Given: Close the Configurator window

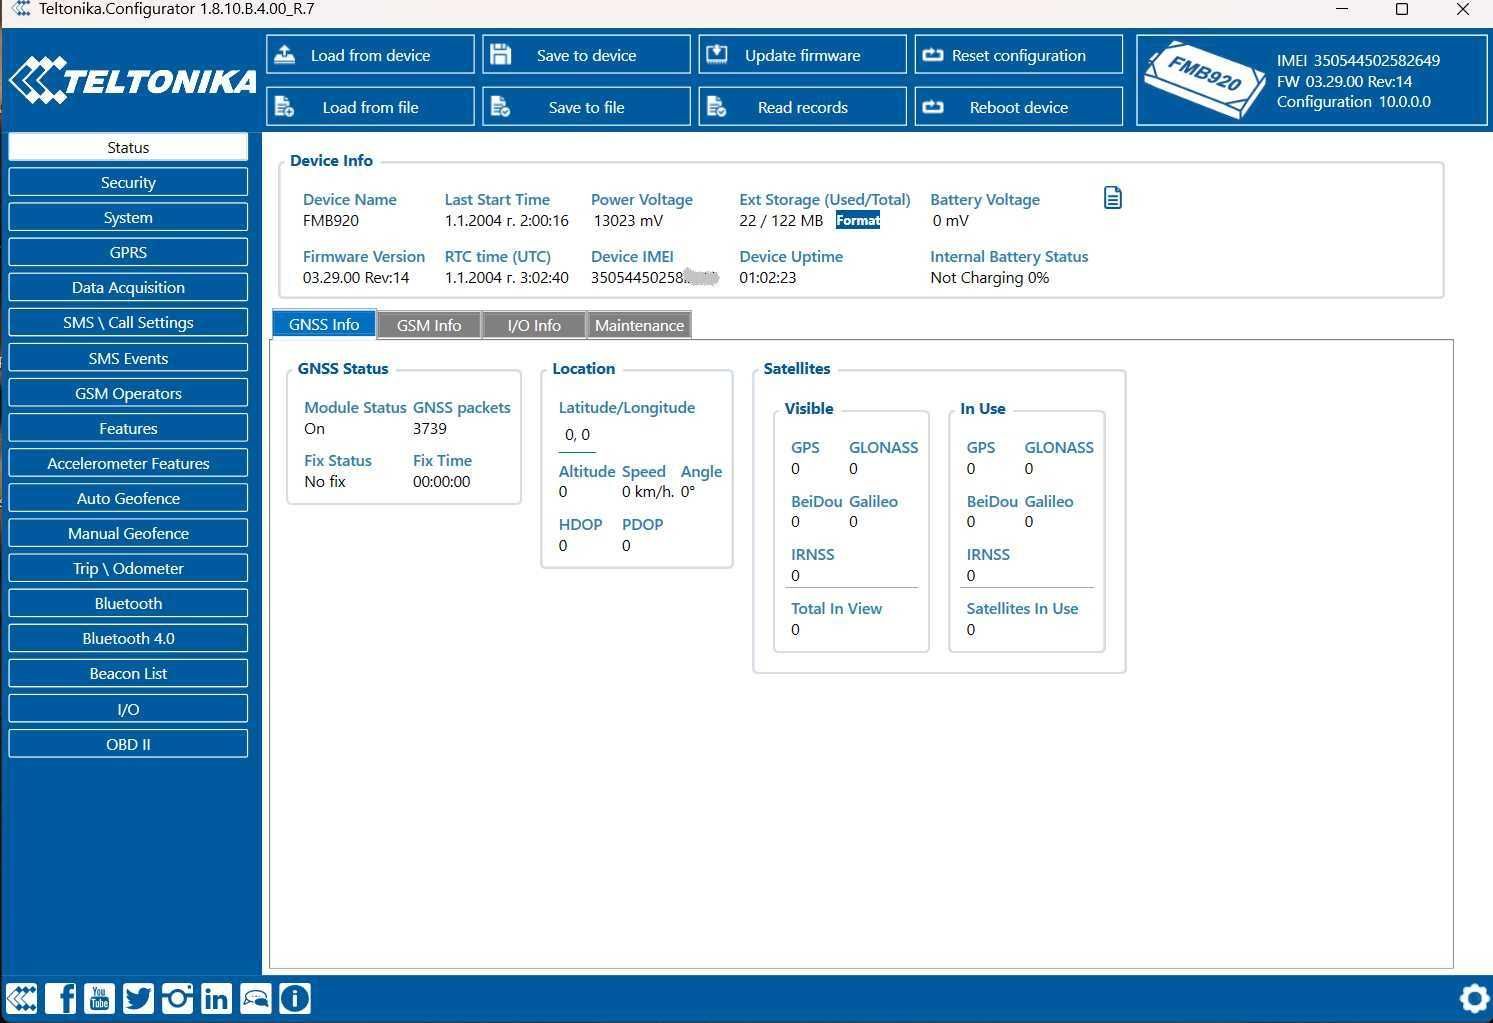Looking at the screenshot, I should (x=1462, y=9).
